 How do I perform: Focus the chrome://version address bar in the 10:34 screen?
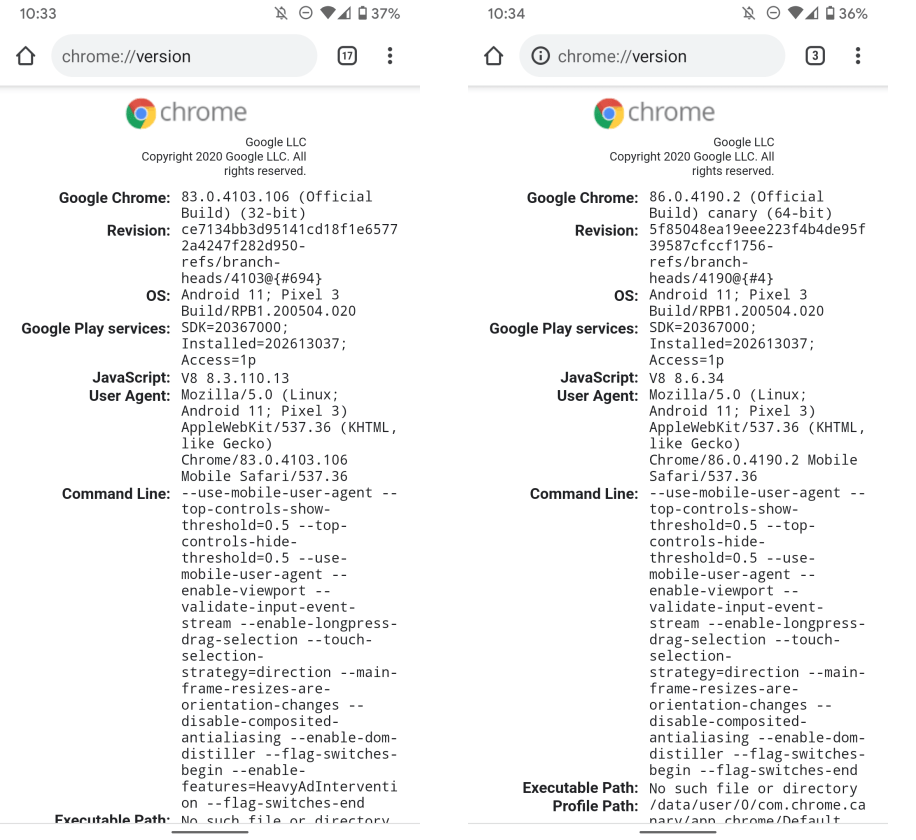tap(660, 56)
